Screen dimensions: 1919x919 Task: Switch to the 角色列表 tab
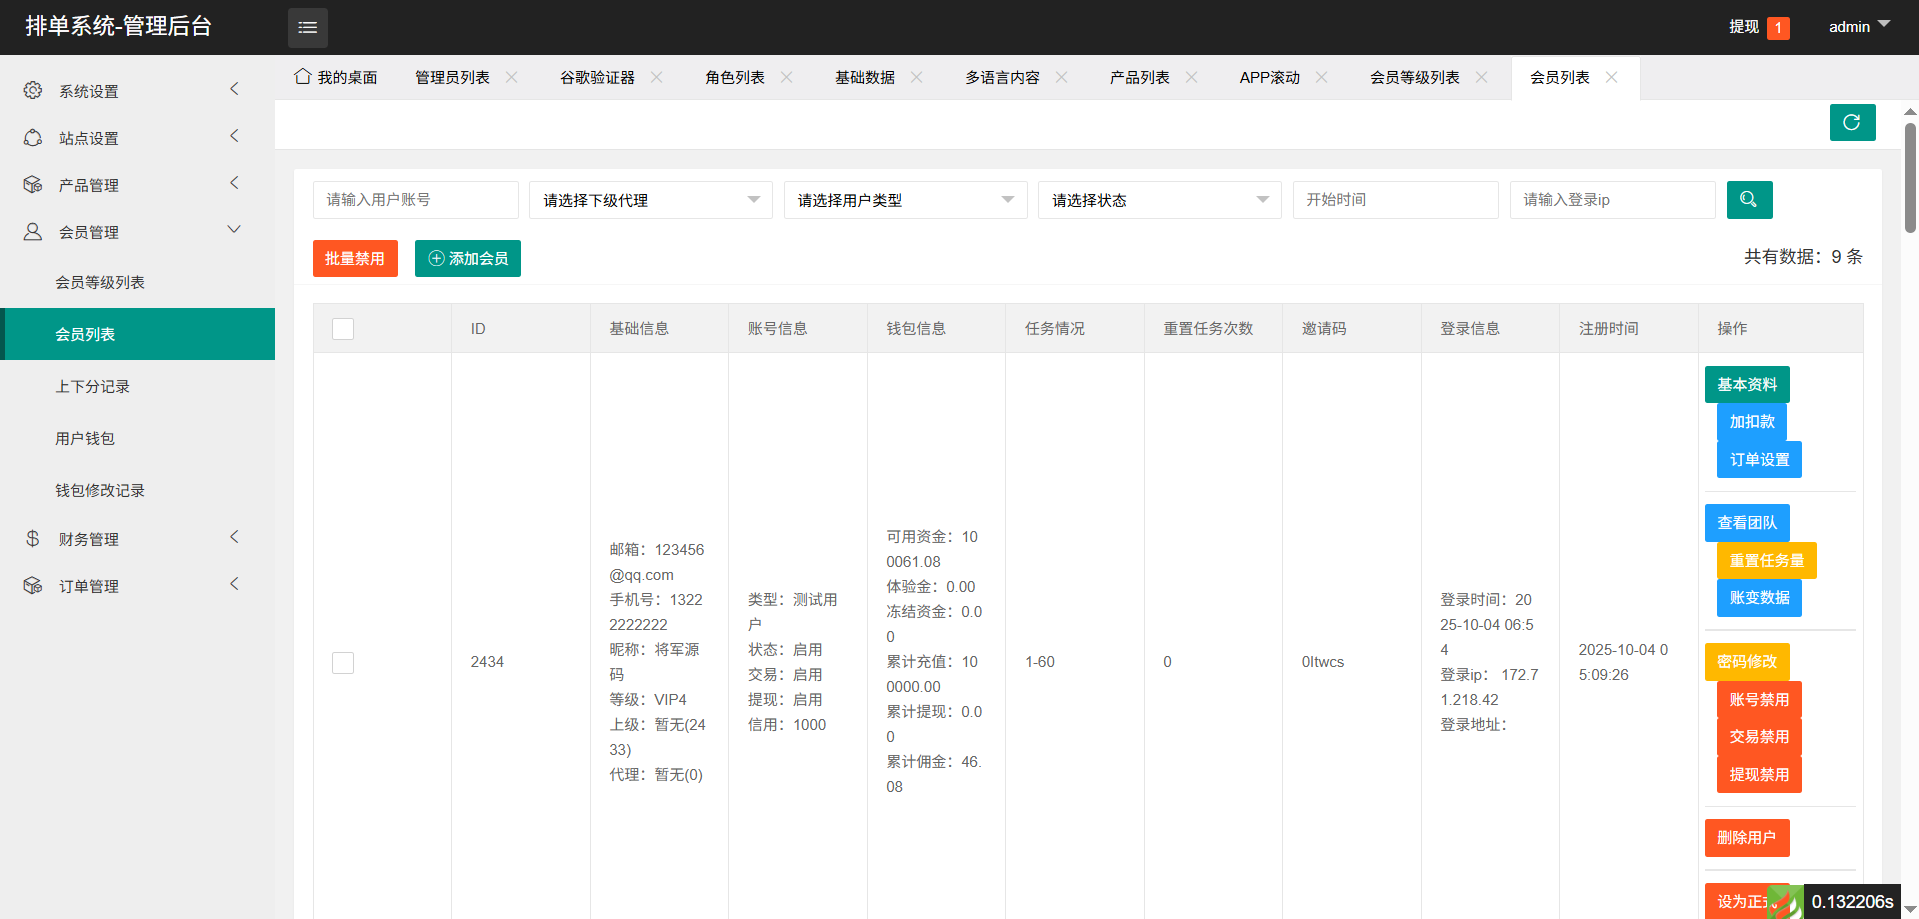pos(735,78)
